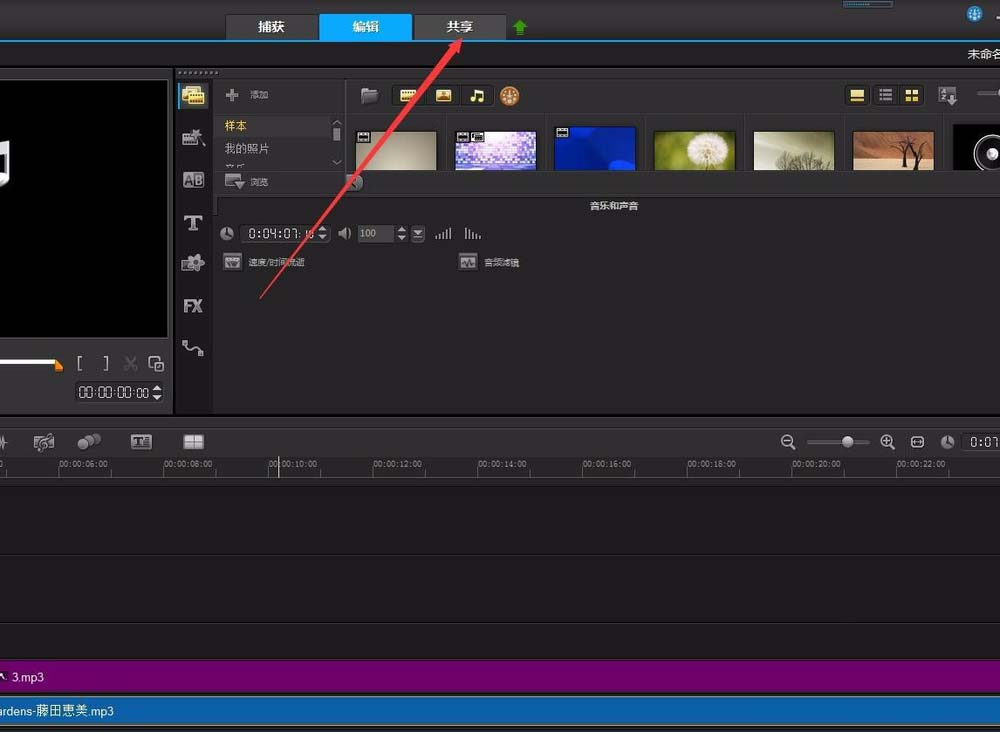The image size is (1000, 732).
Task: Open the Media library panel icon
Action: click(193, 96)
